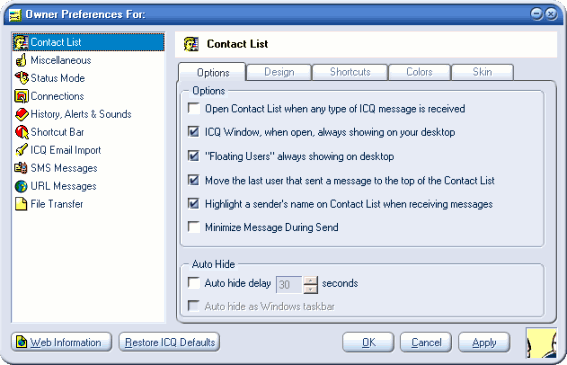Select Contact List in the preferences list
Screen dimensions: 567x365
(89, 42)
